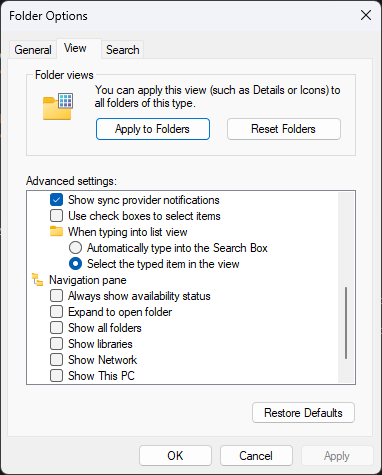Cancel the Folder Options dialog
This screenshot has width=382, height=475.
coord(256,455)
